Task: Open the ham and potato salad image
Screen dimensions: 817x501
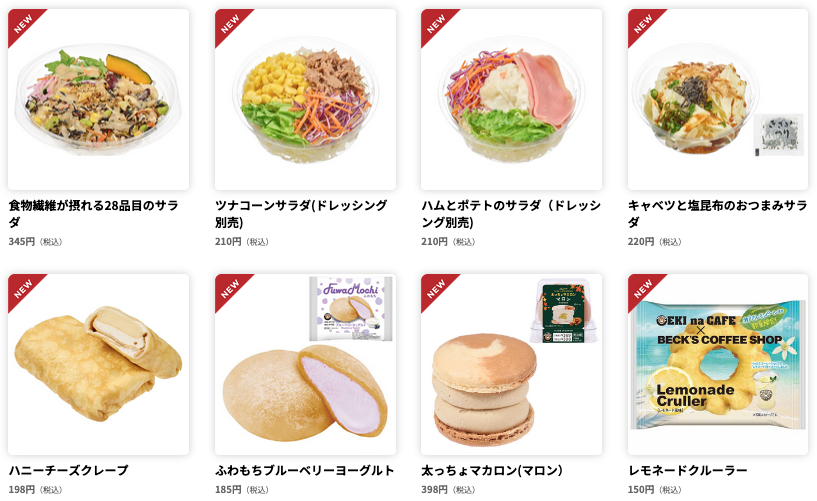Action: [511, 99]
